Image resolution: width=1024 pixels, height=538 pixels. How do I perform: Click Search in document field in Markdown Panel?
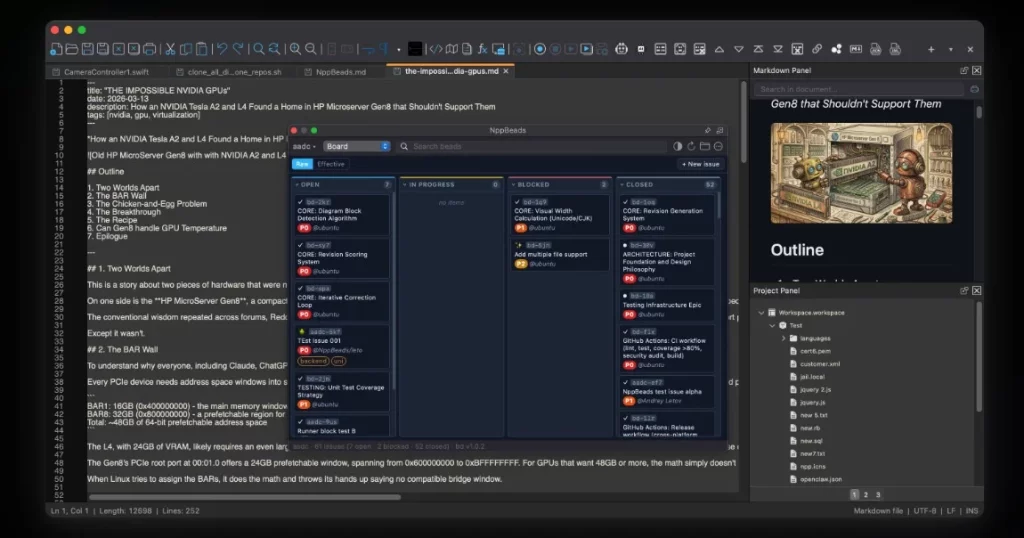859,89
